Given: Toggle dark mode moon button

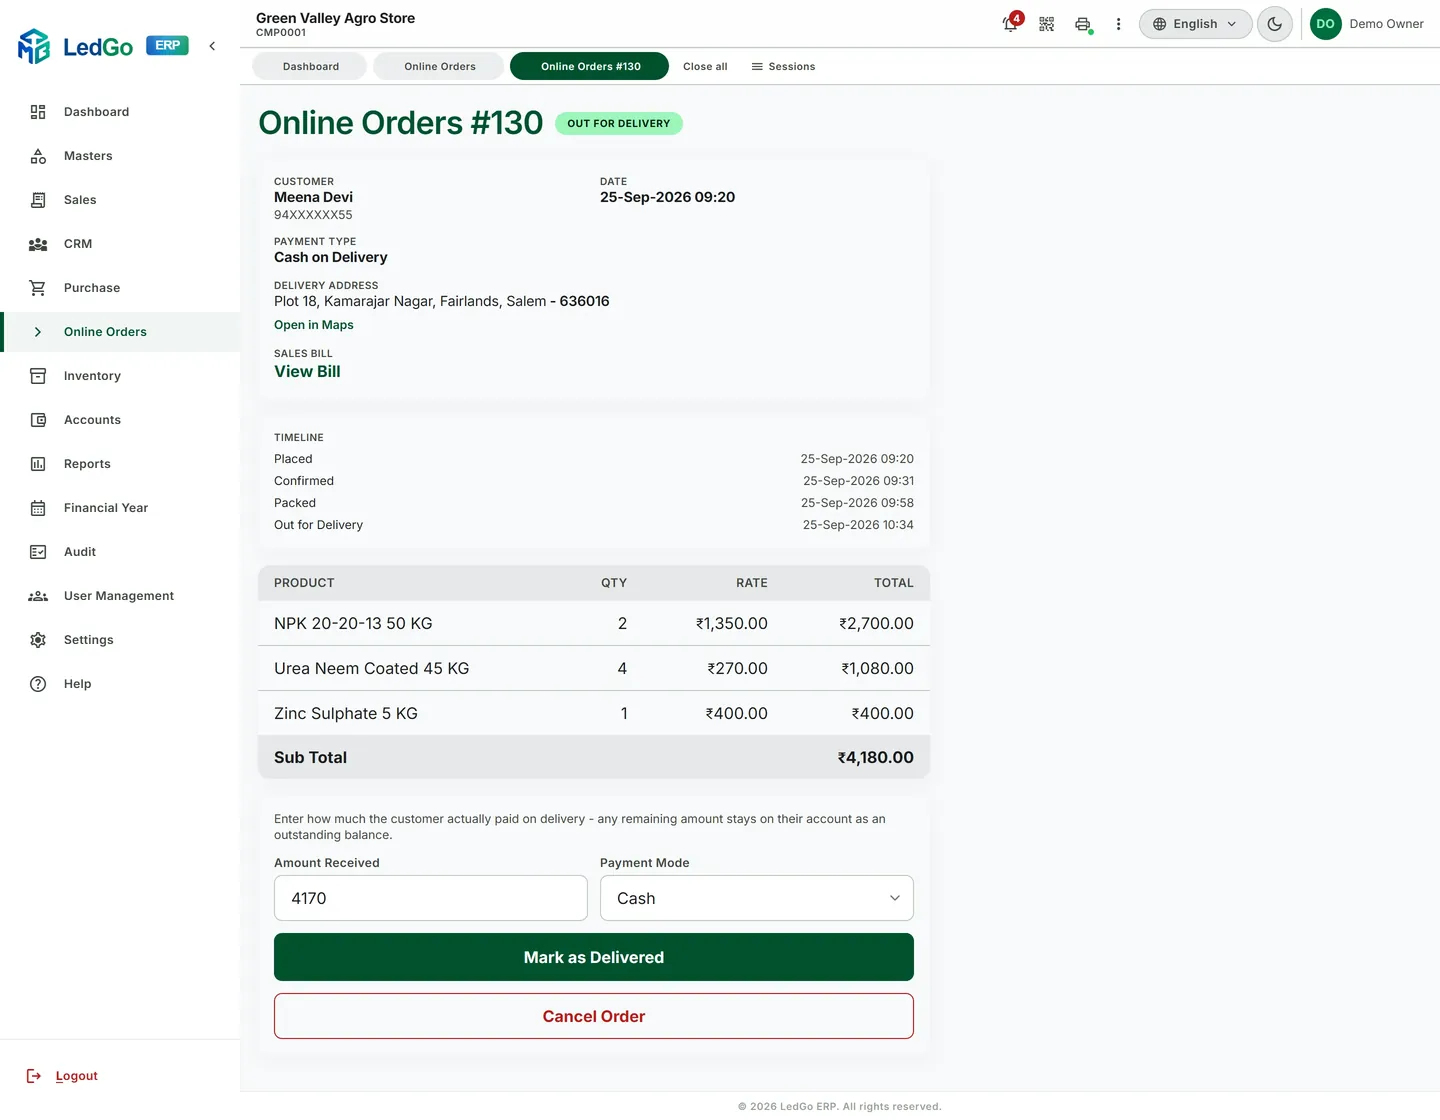Looking at the screenshot, I should pyautogui.click(x=1275, y=24).
